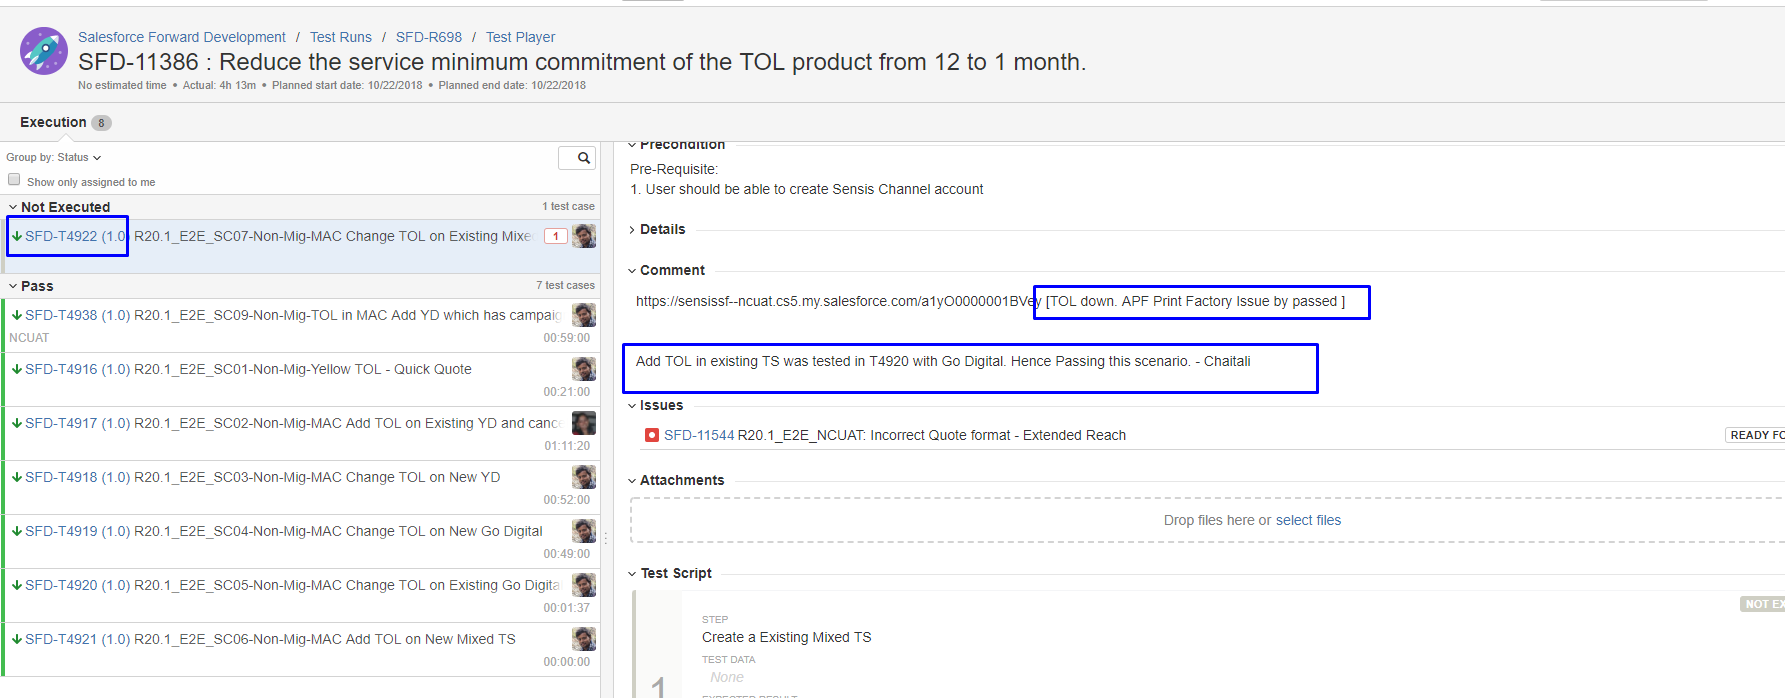Click the red bug icon beside SFD-11544
The height and width of the screenshot is (698, 1785).
[x=652, y=435]
